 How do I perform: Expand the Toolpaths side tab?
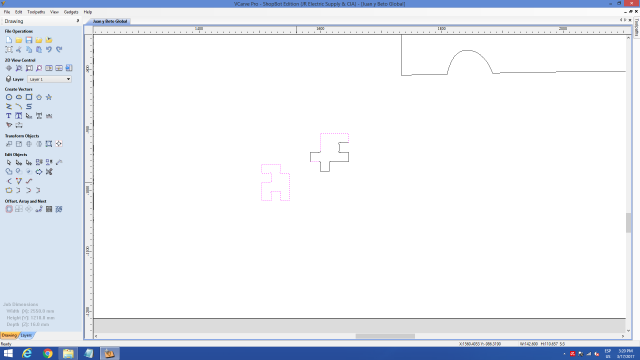[636, 28]
